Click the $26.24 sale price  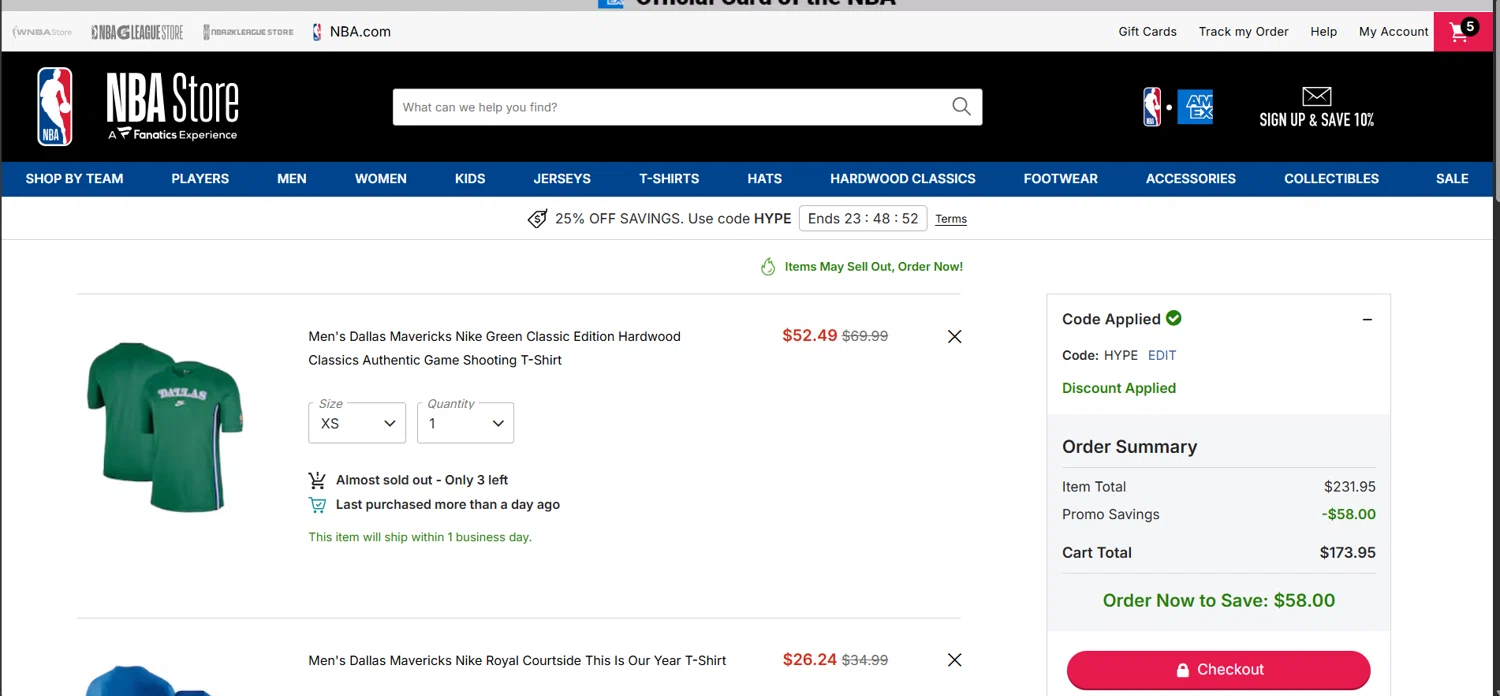pyautogui.click(x=810, y=660)
